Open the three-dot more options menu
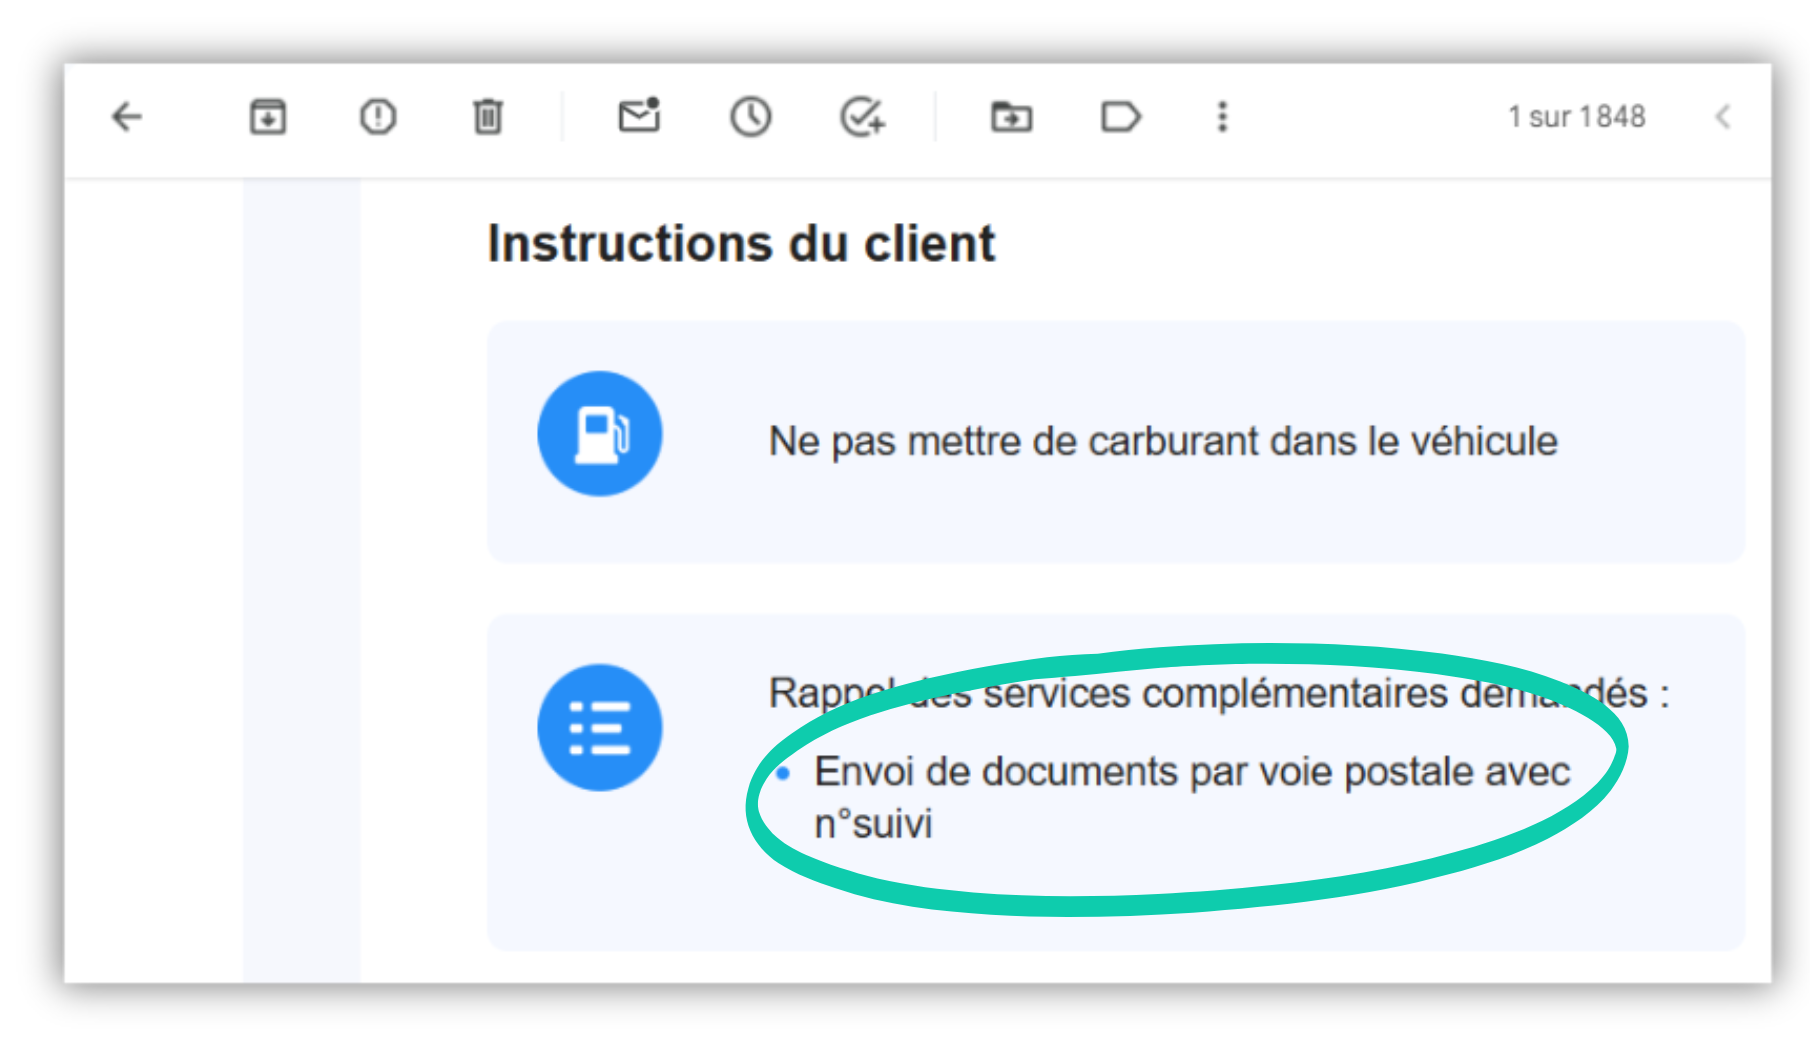Image resolution: width=1810 pixels, height=1055 pixels. pos(1222,117)
